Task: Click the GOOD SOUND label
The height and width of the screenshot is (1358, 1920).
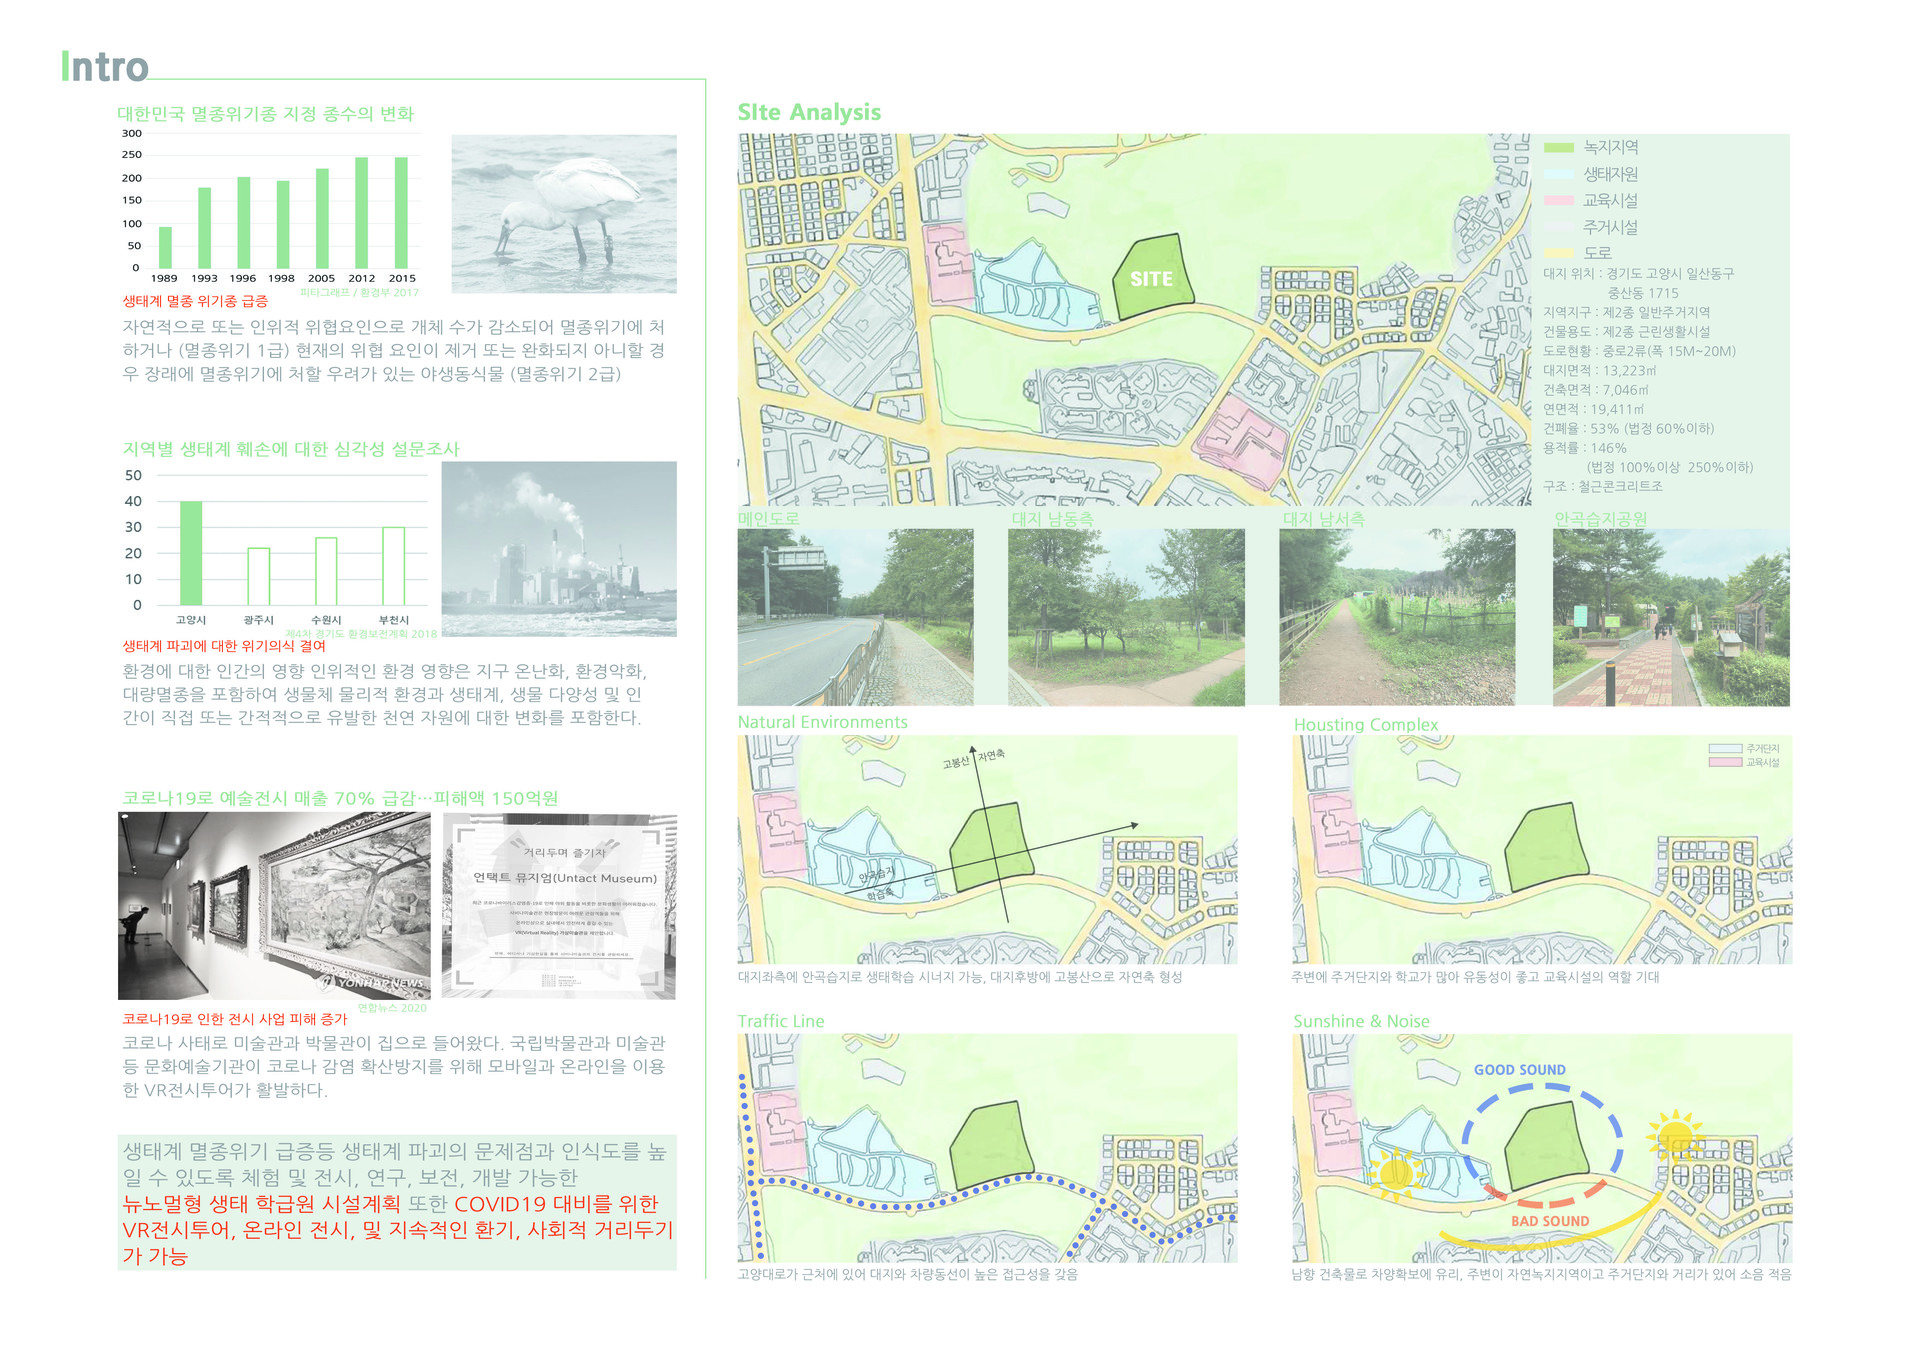Action: pos(1520,1070)
